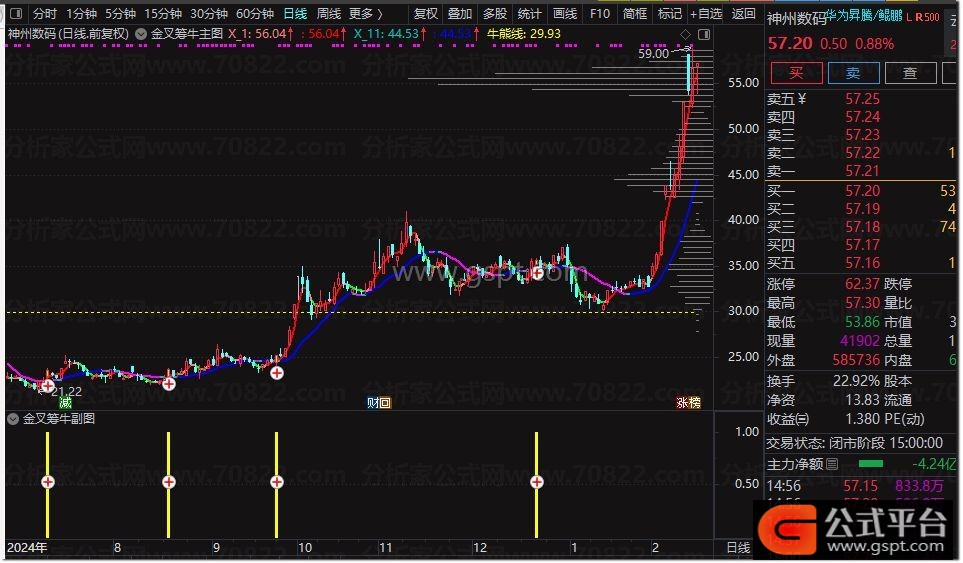This screenshot has width=963, height=563.
Task: Click the plus signal marker near 21.22
Action: coord(48,386)
